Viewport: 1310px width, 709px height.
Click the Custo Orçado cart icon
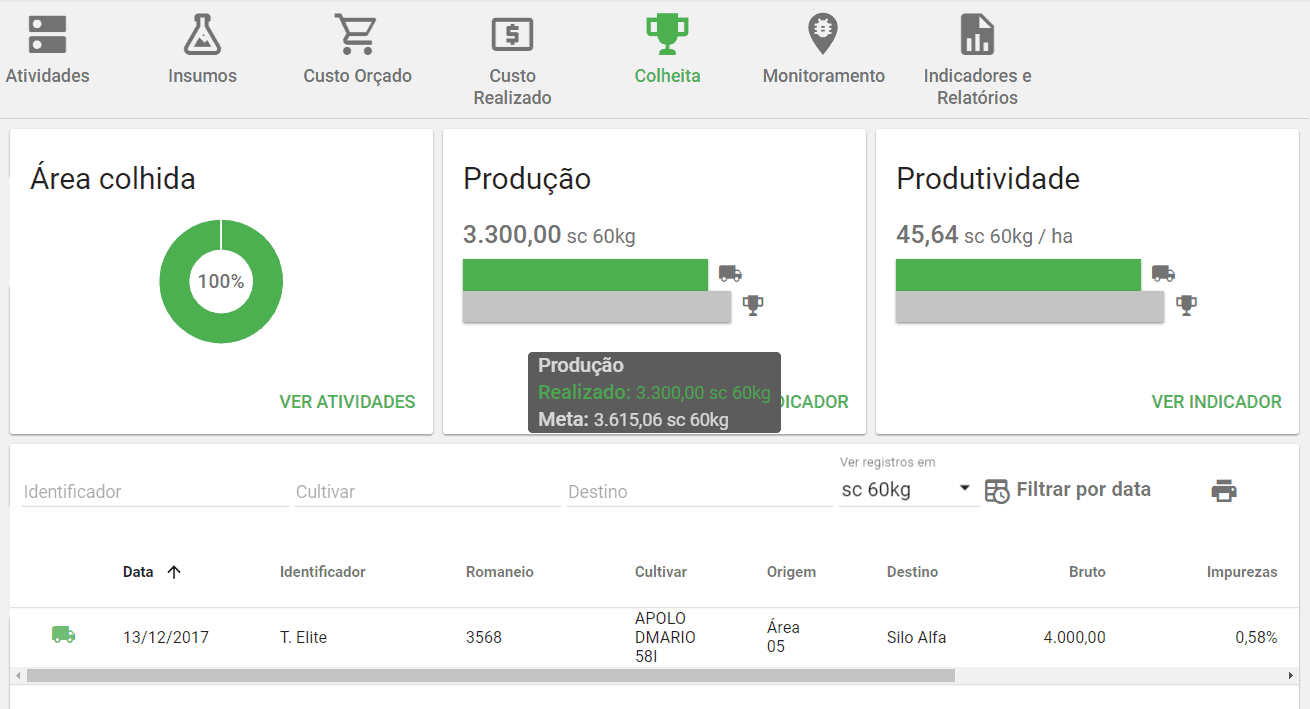(357, 33)
